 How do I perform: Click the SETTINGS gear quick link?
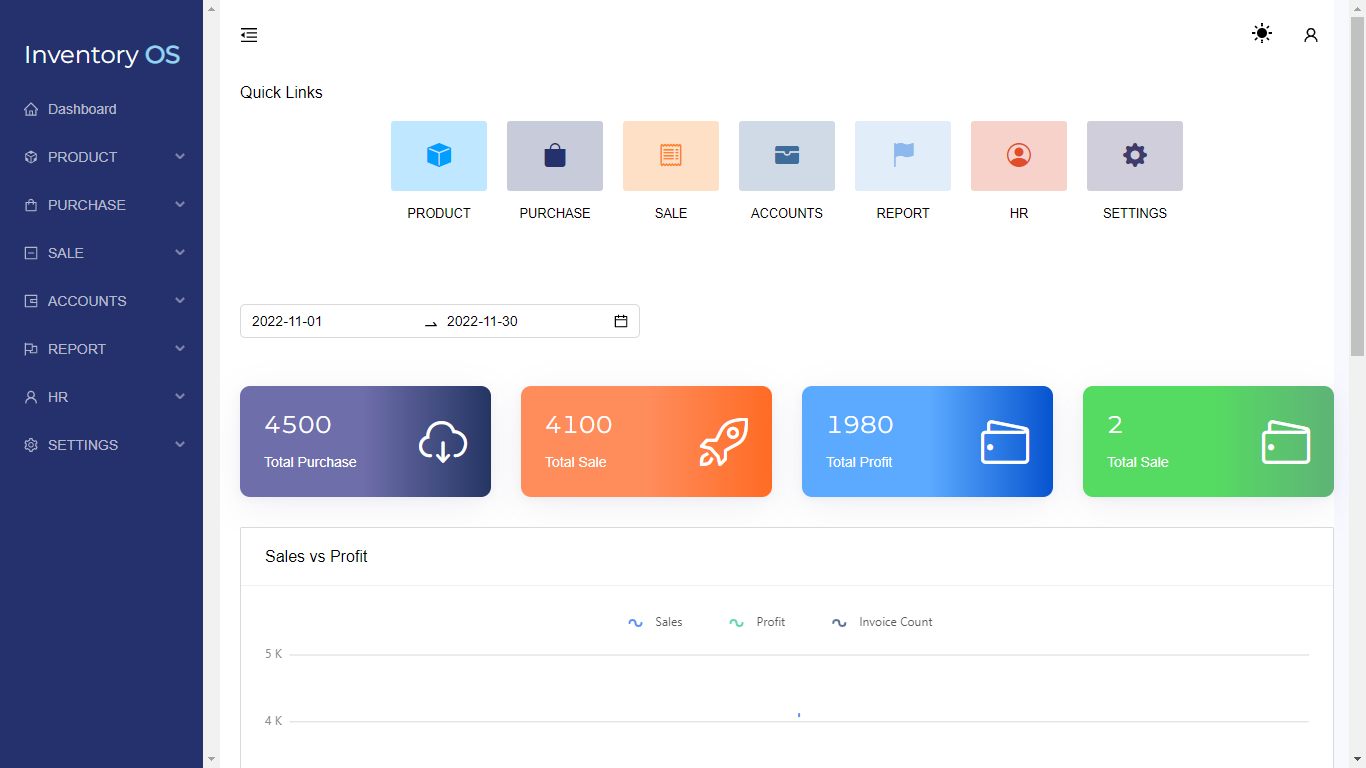[1134, 156]
